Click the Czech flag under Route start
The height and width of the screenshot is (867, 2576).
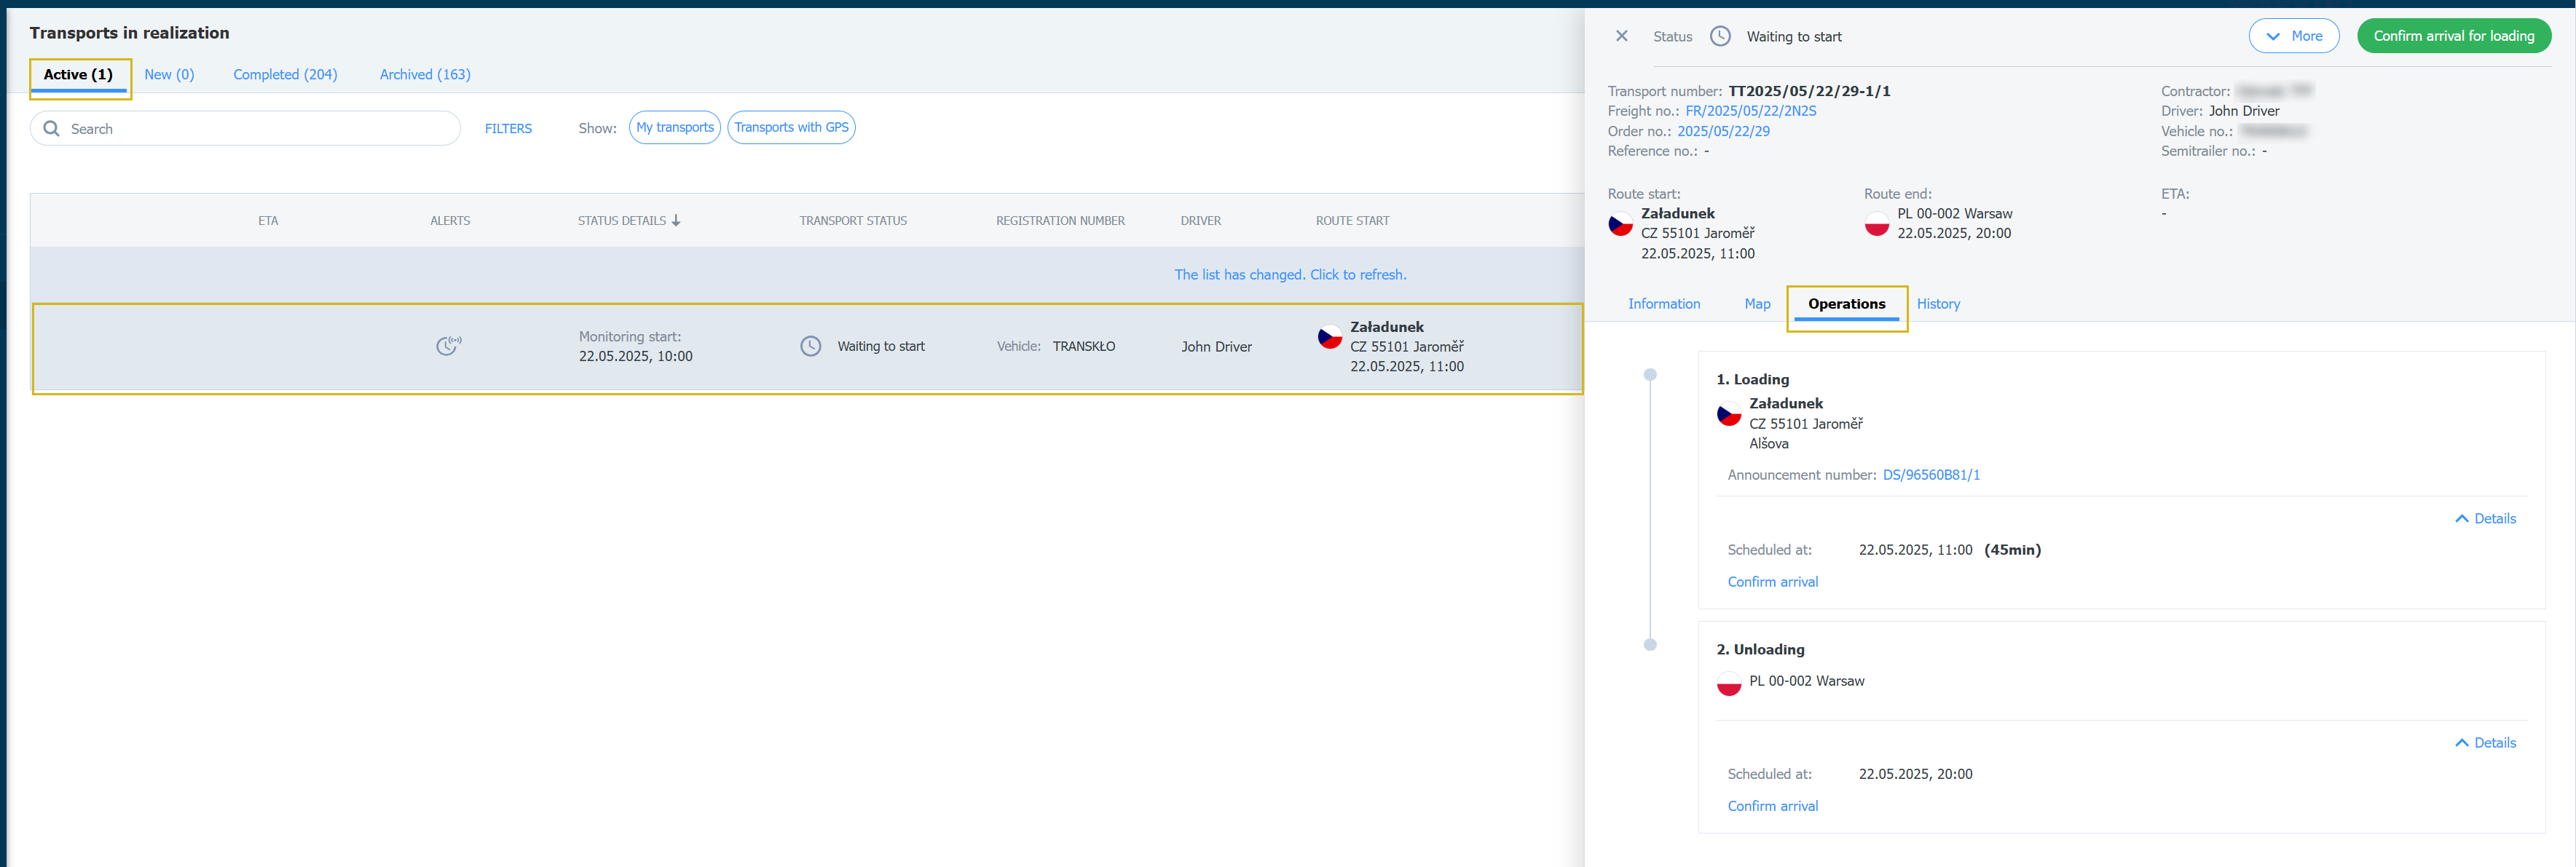pyautogui.click(x=1620, y=224)
